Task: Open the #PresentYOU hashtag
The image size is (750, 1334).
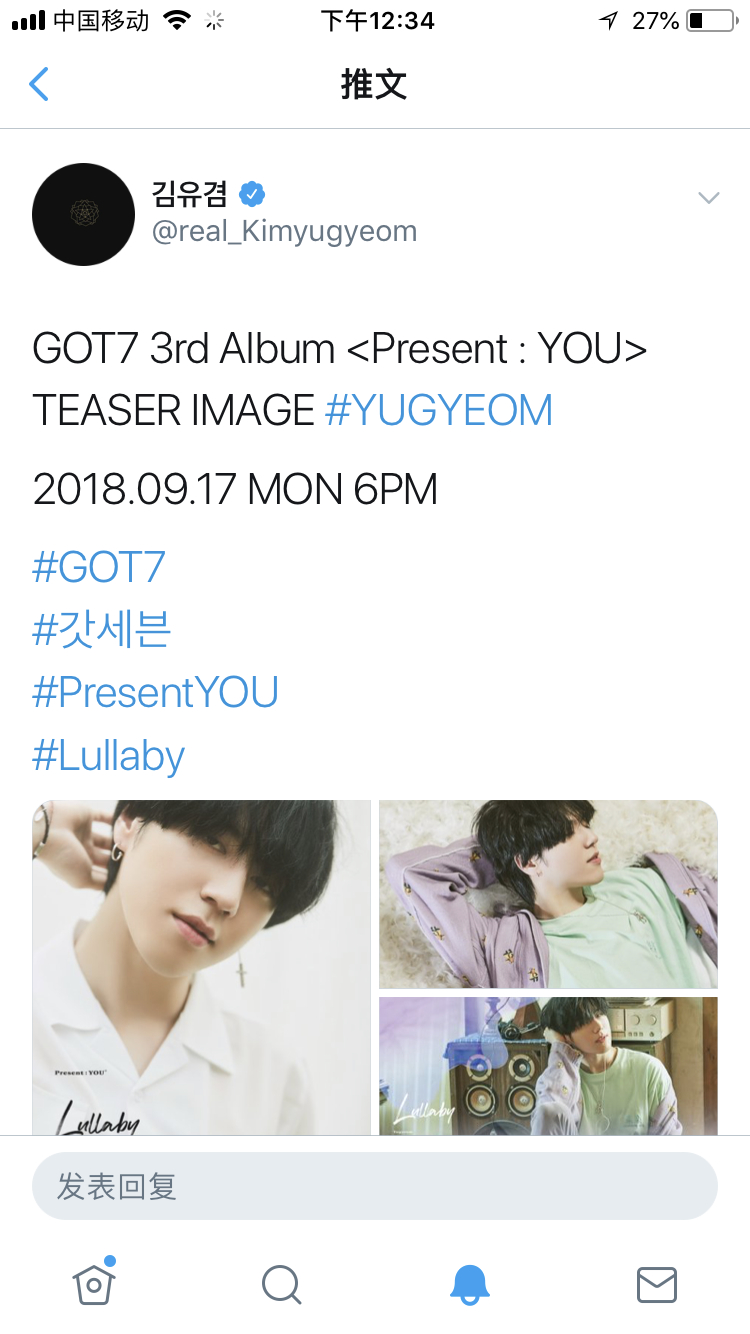Action: tap(156, 693)
